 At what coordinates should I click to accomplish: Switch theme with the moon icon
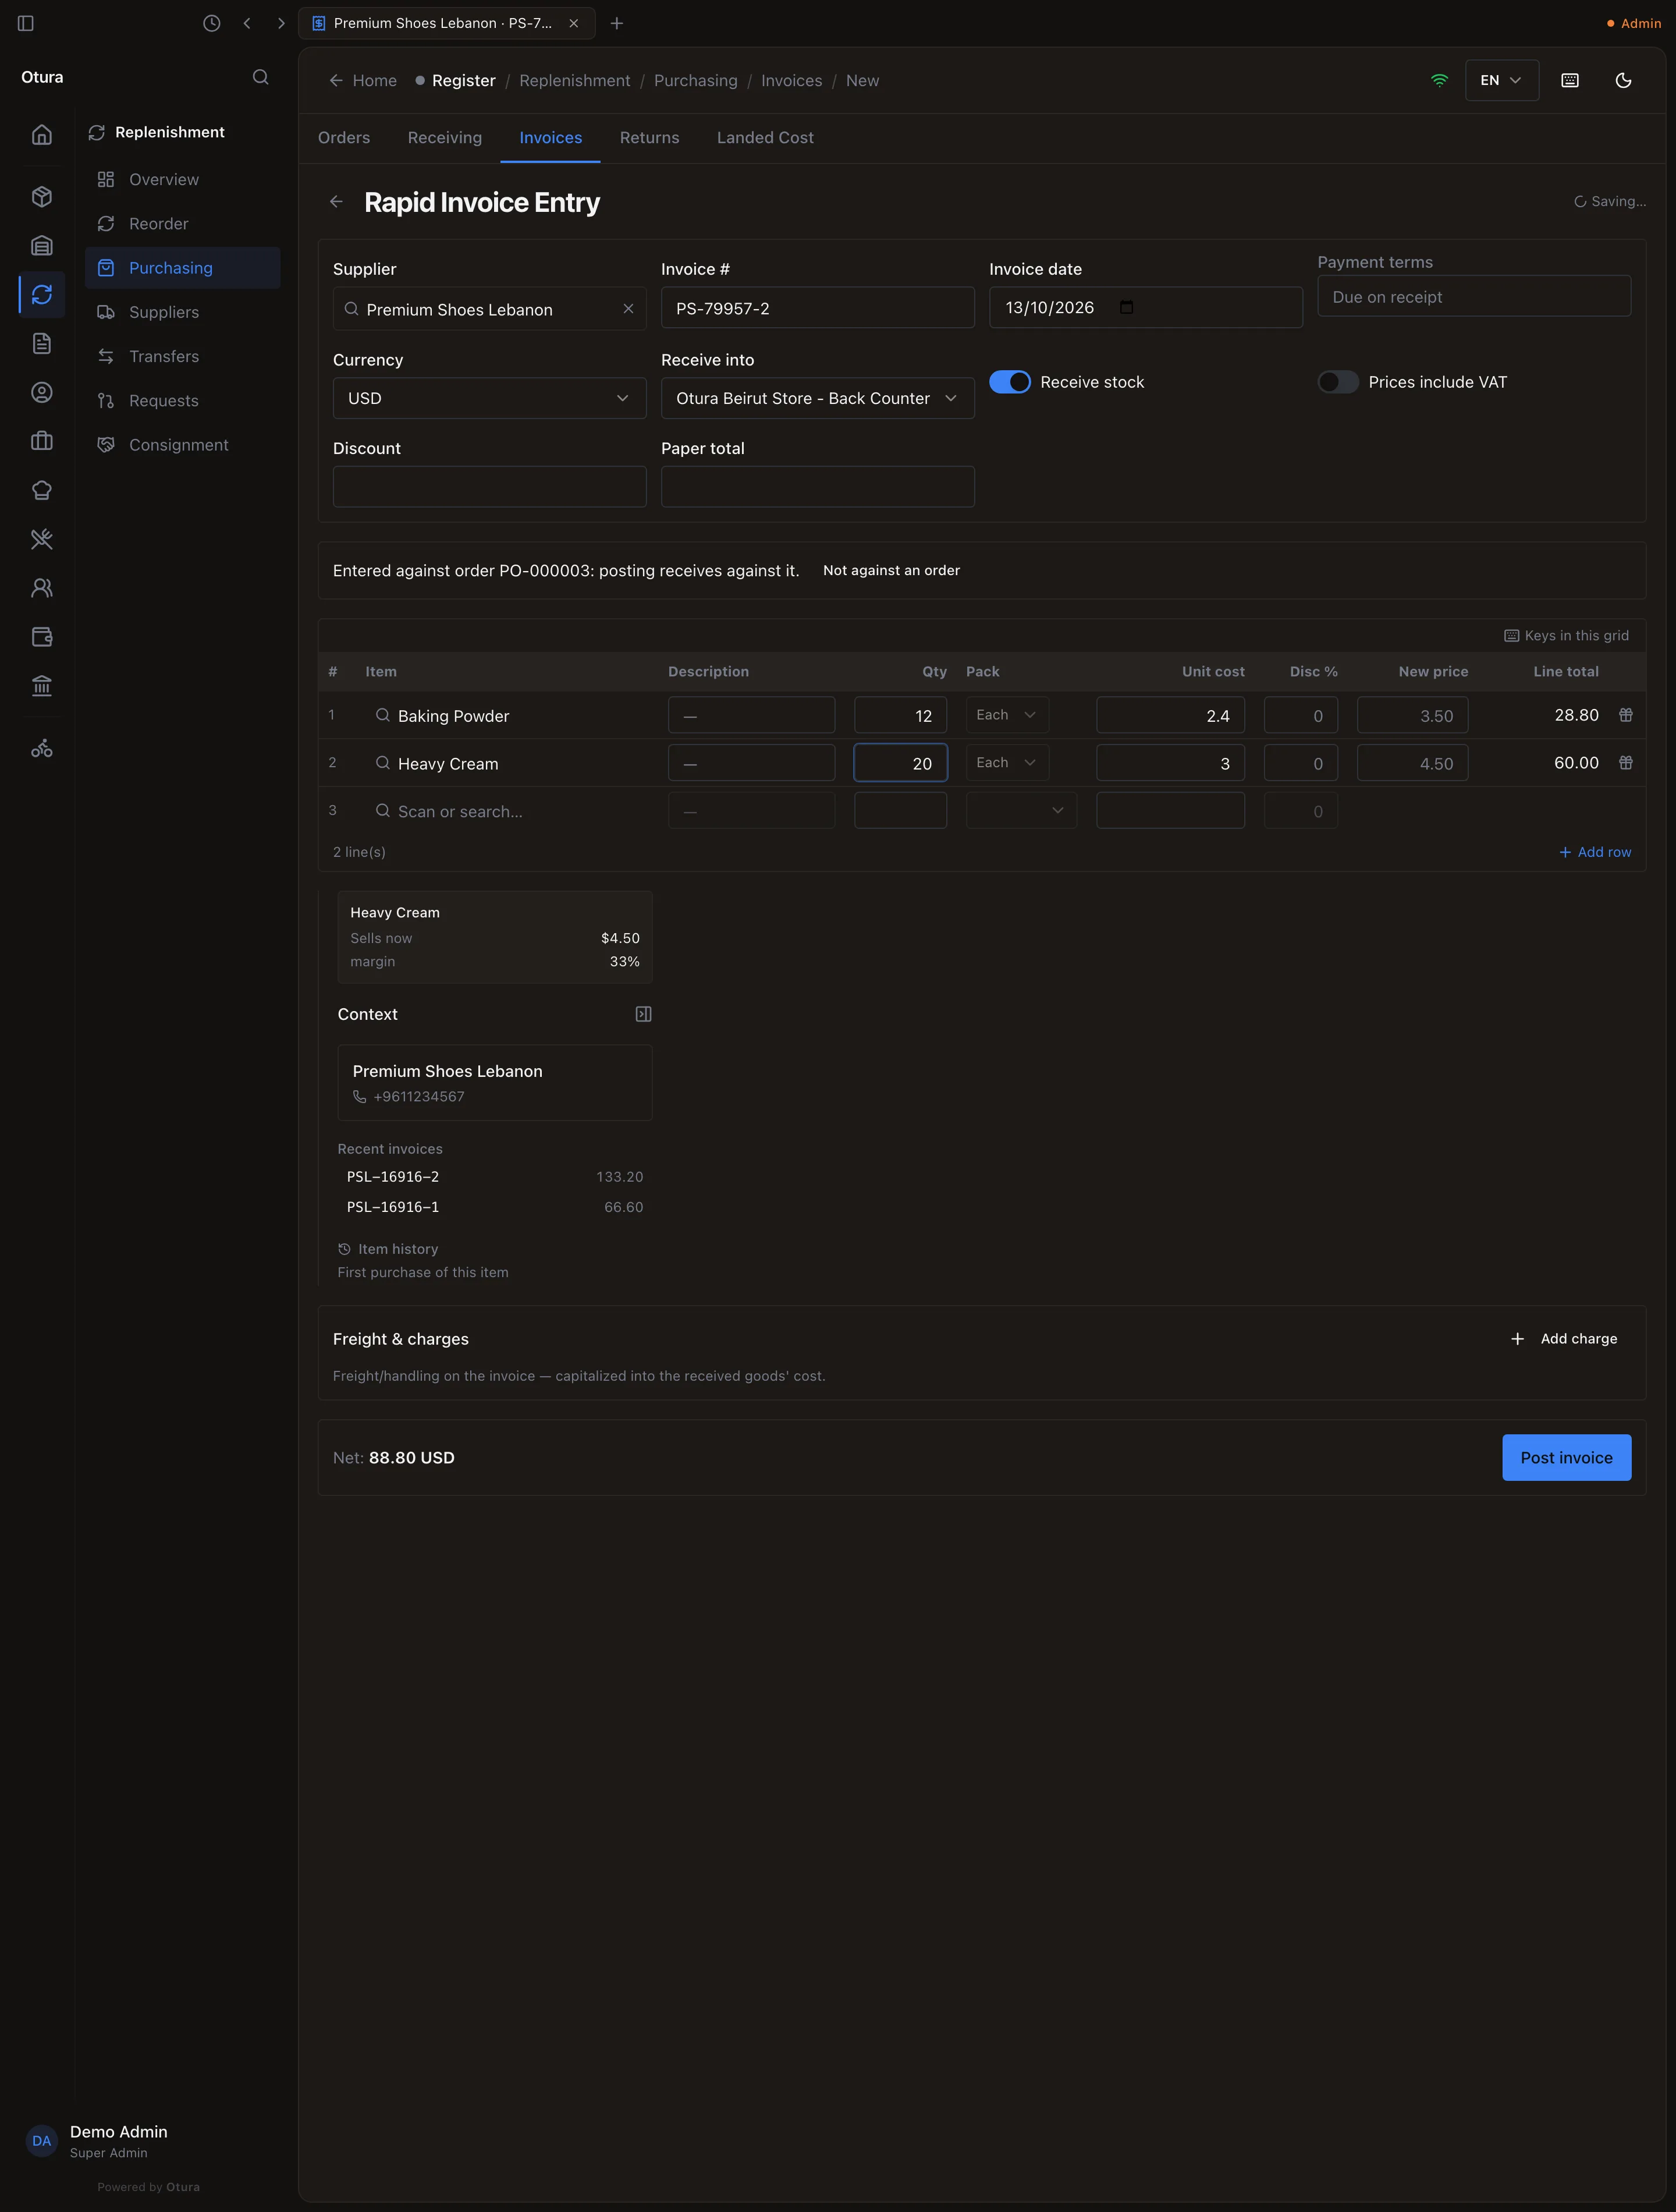click(x=1623, y=80)
